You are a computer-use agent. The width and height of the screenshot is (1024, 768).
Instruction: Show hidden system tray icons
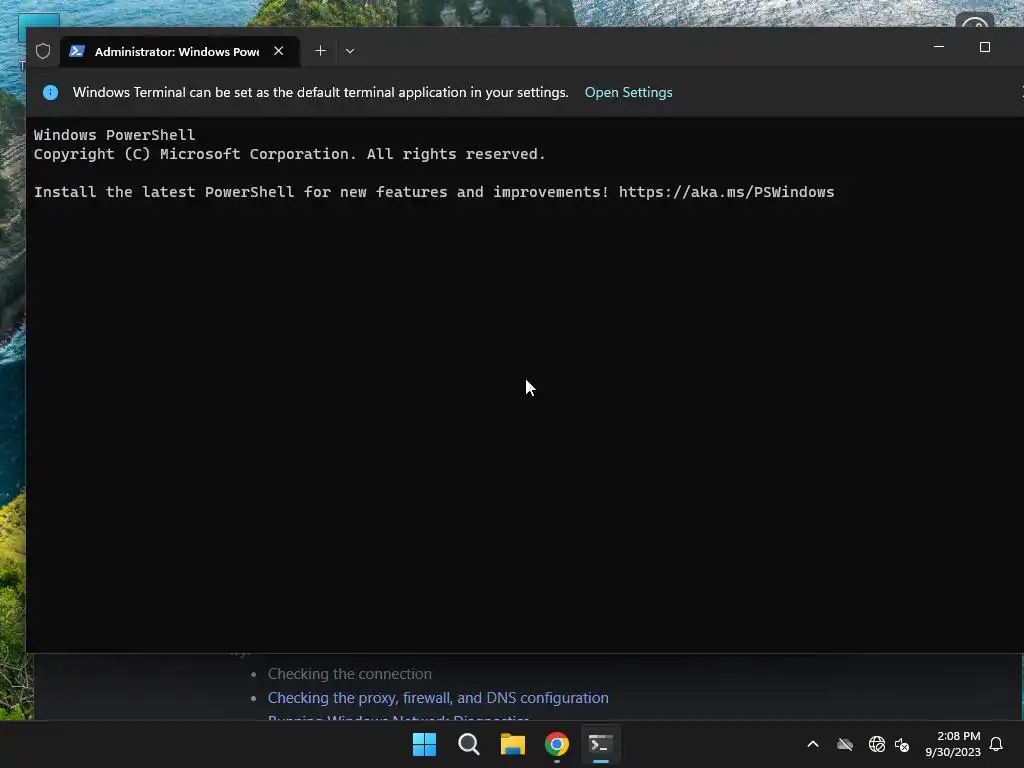coord(813,744)
